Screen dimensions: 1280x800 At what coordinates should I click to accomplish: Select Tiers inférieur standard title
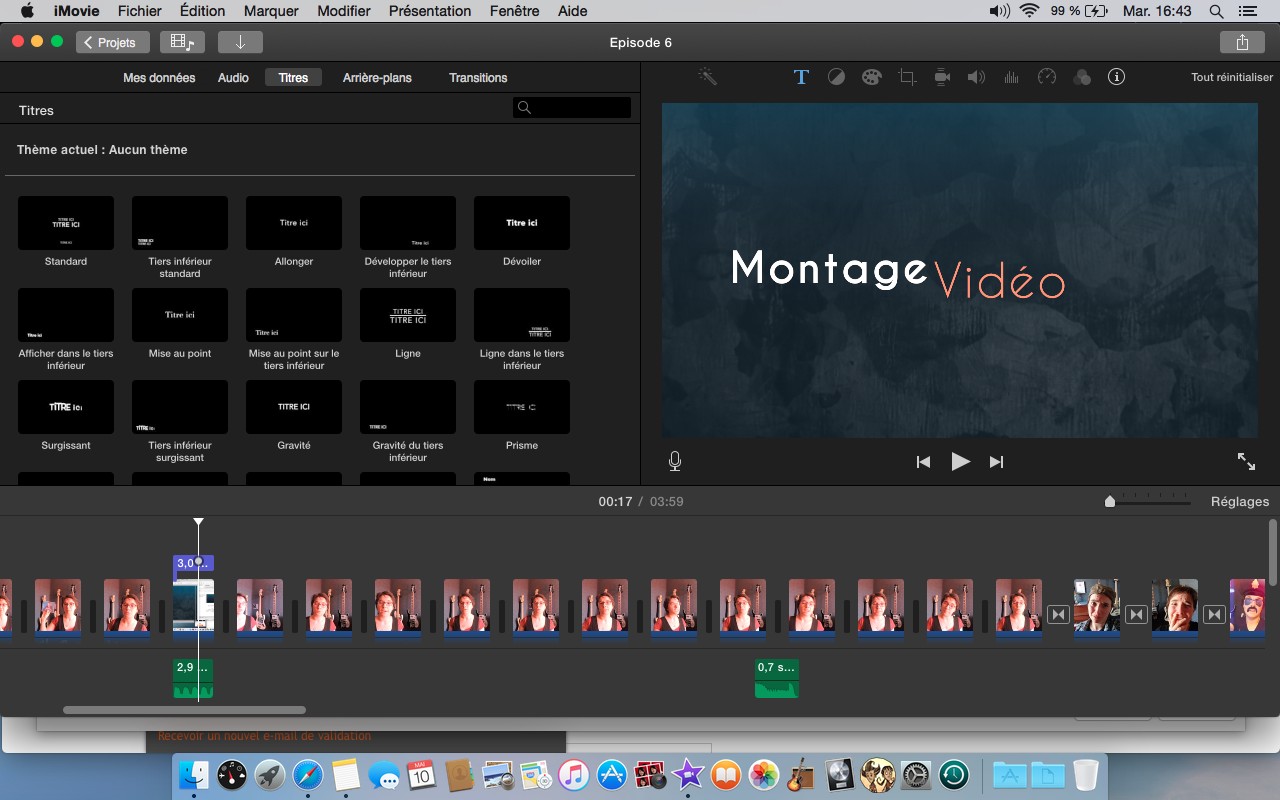click(180, 223)
